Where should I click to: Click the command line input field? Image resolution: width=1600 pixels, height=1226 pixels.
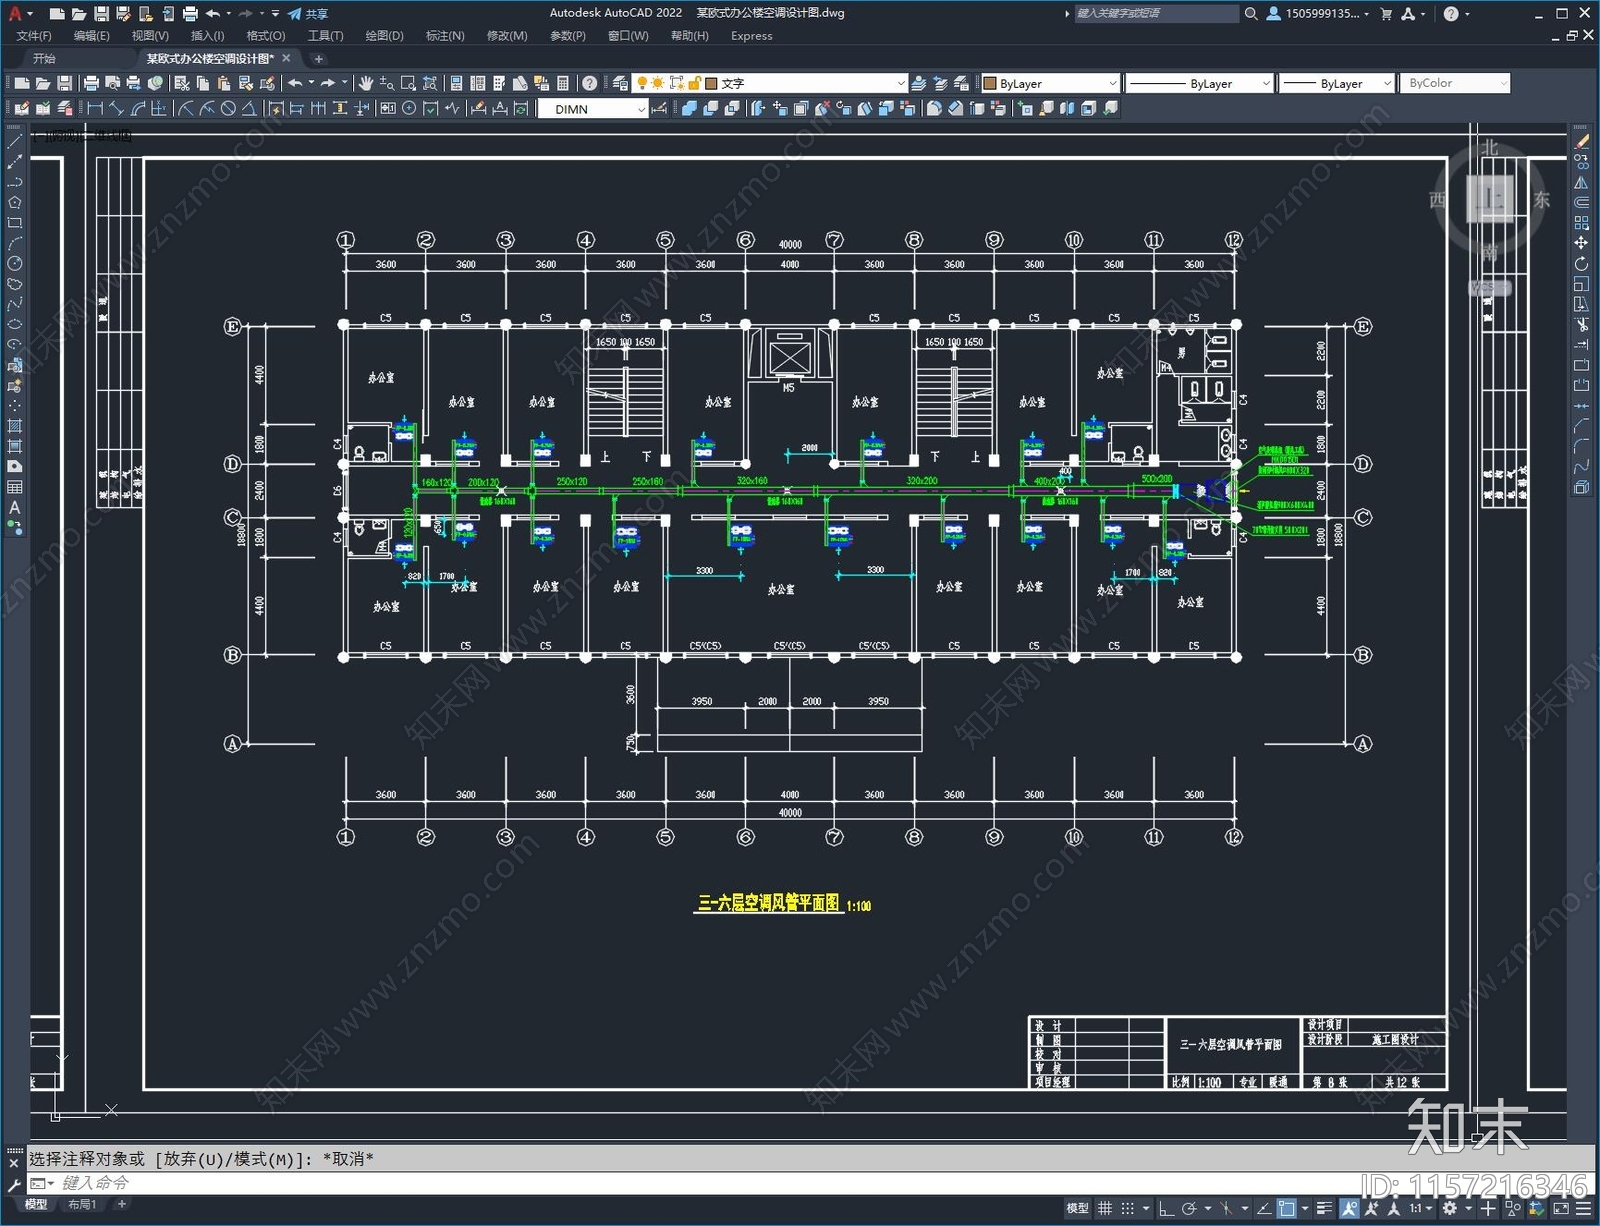600,1183
